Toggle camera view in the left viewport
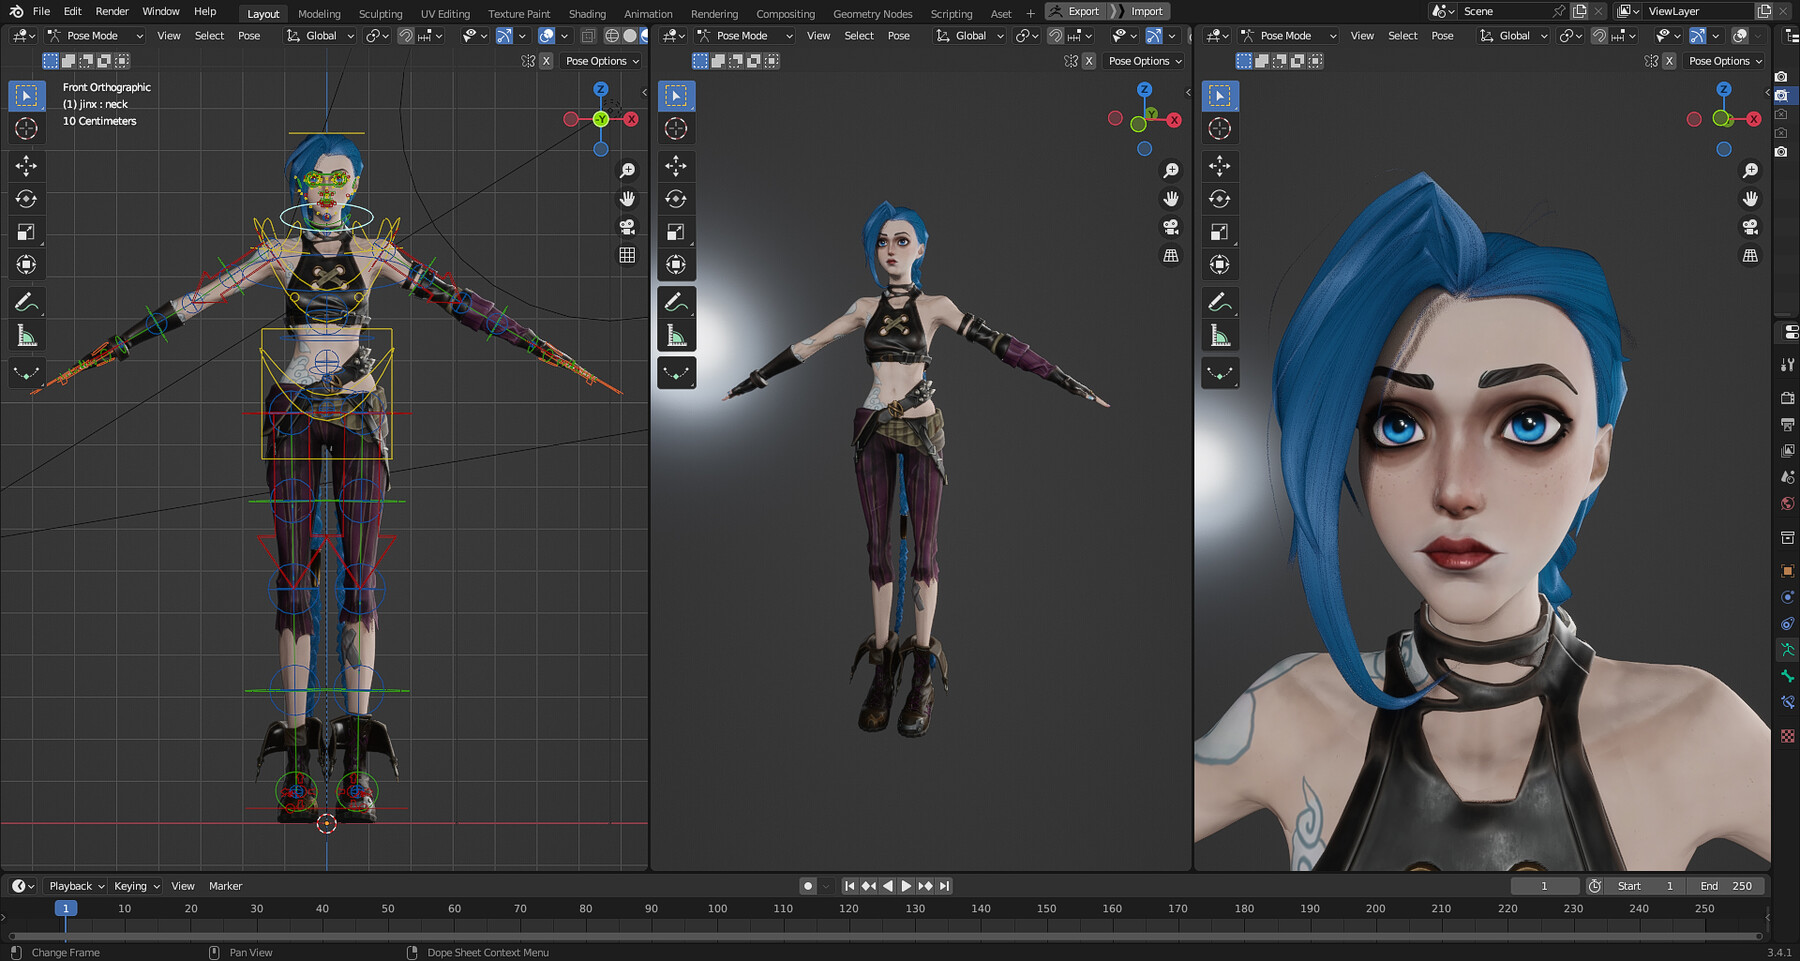Image resolution: width=1800 pixels, height=961 pixels. click(628, 227)
